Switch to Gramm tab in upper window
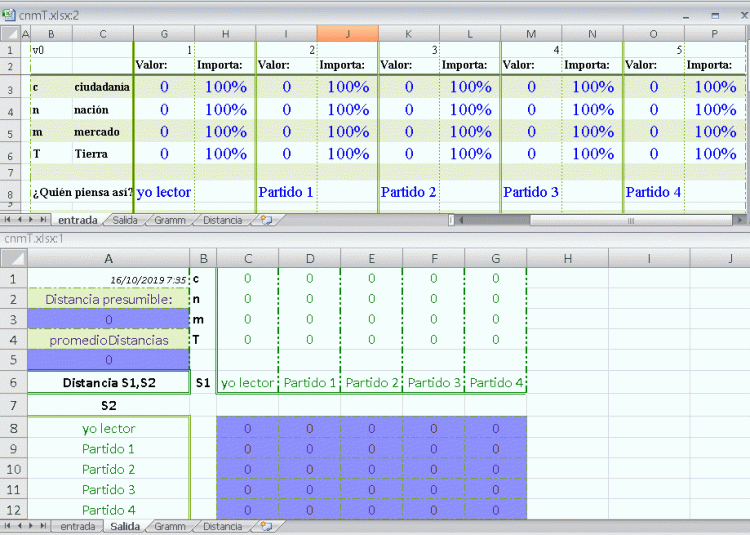 pos(169,220)
